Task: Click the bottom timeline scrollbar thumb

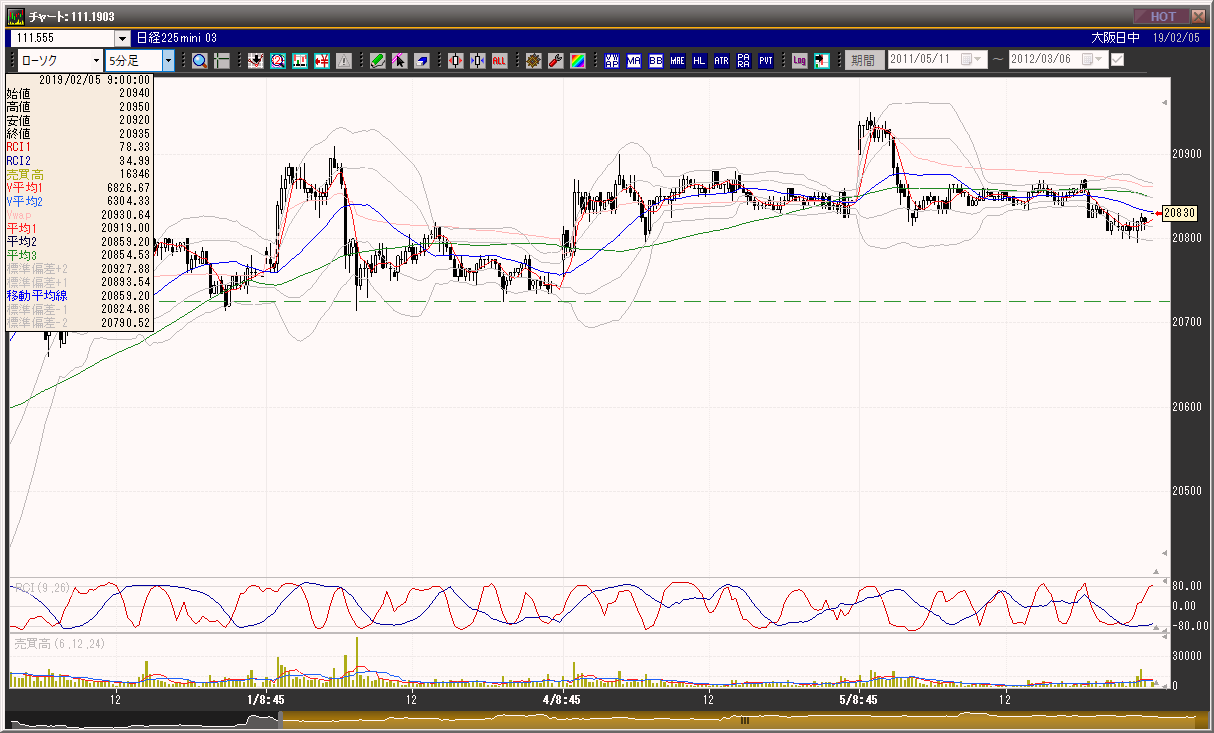Action: (744, 719)
